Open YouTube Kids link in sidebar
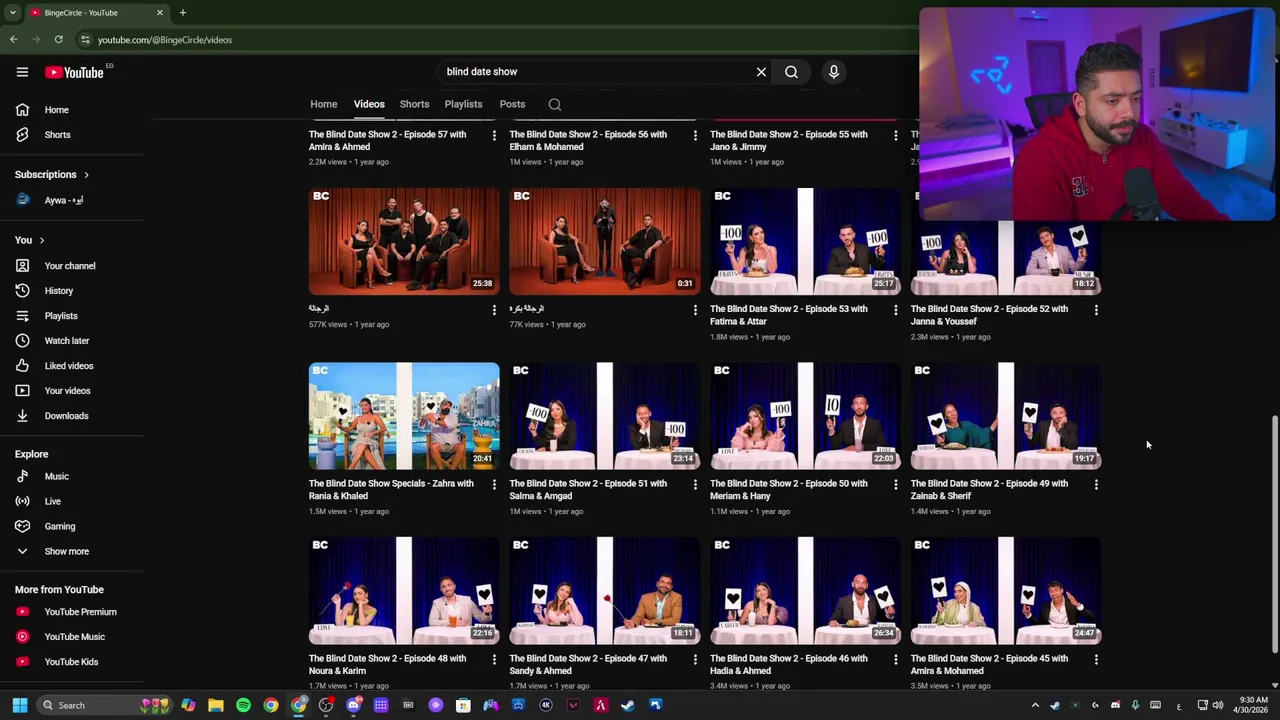The image size is (1280, 720). [72, 662]
